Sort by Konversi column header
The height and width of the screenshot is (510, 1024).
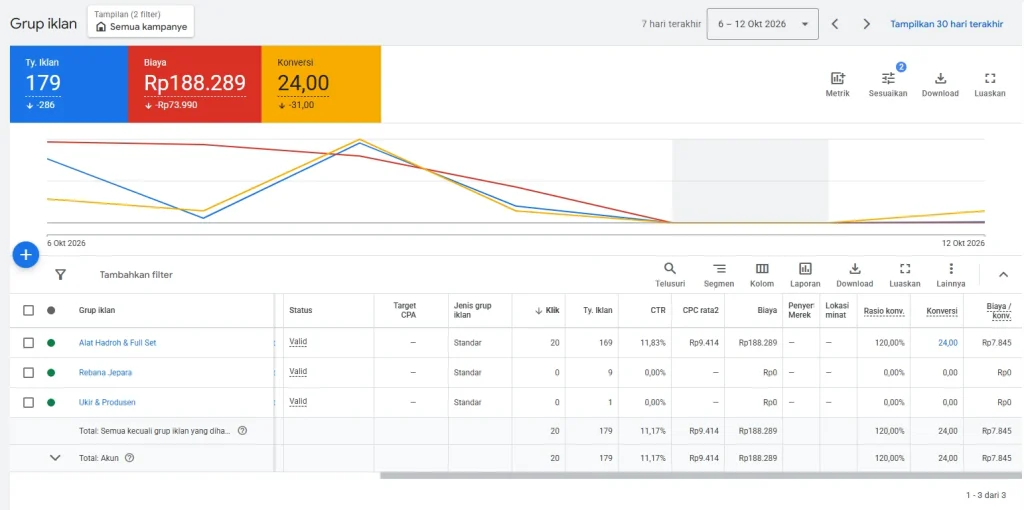[942, 311]
